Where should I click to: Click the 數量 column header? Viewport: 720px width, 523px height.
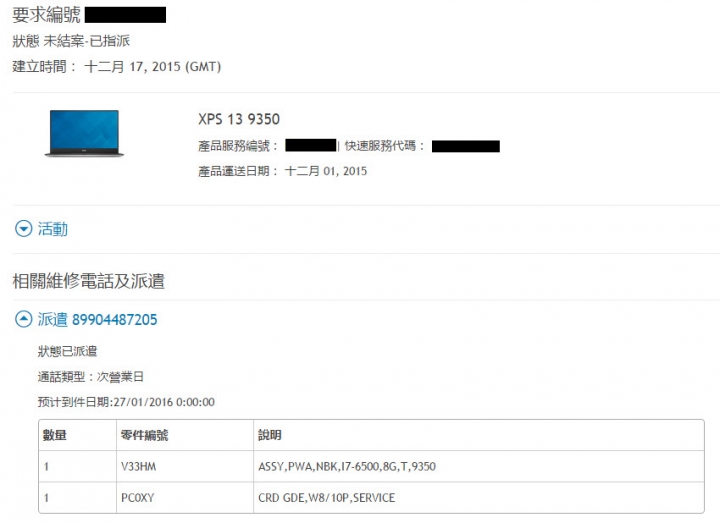click(x=55, y=435)
